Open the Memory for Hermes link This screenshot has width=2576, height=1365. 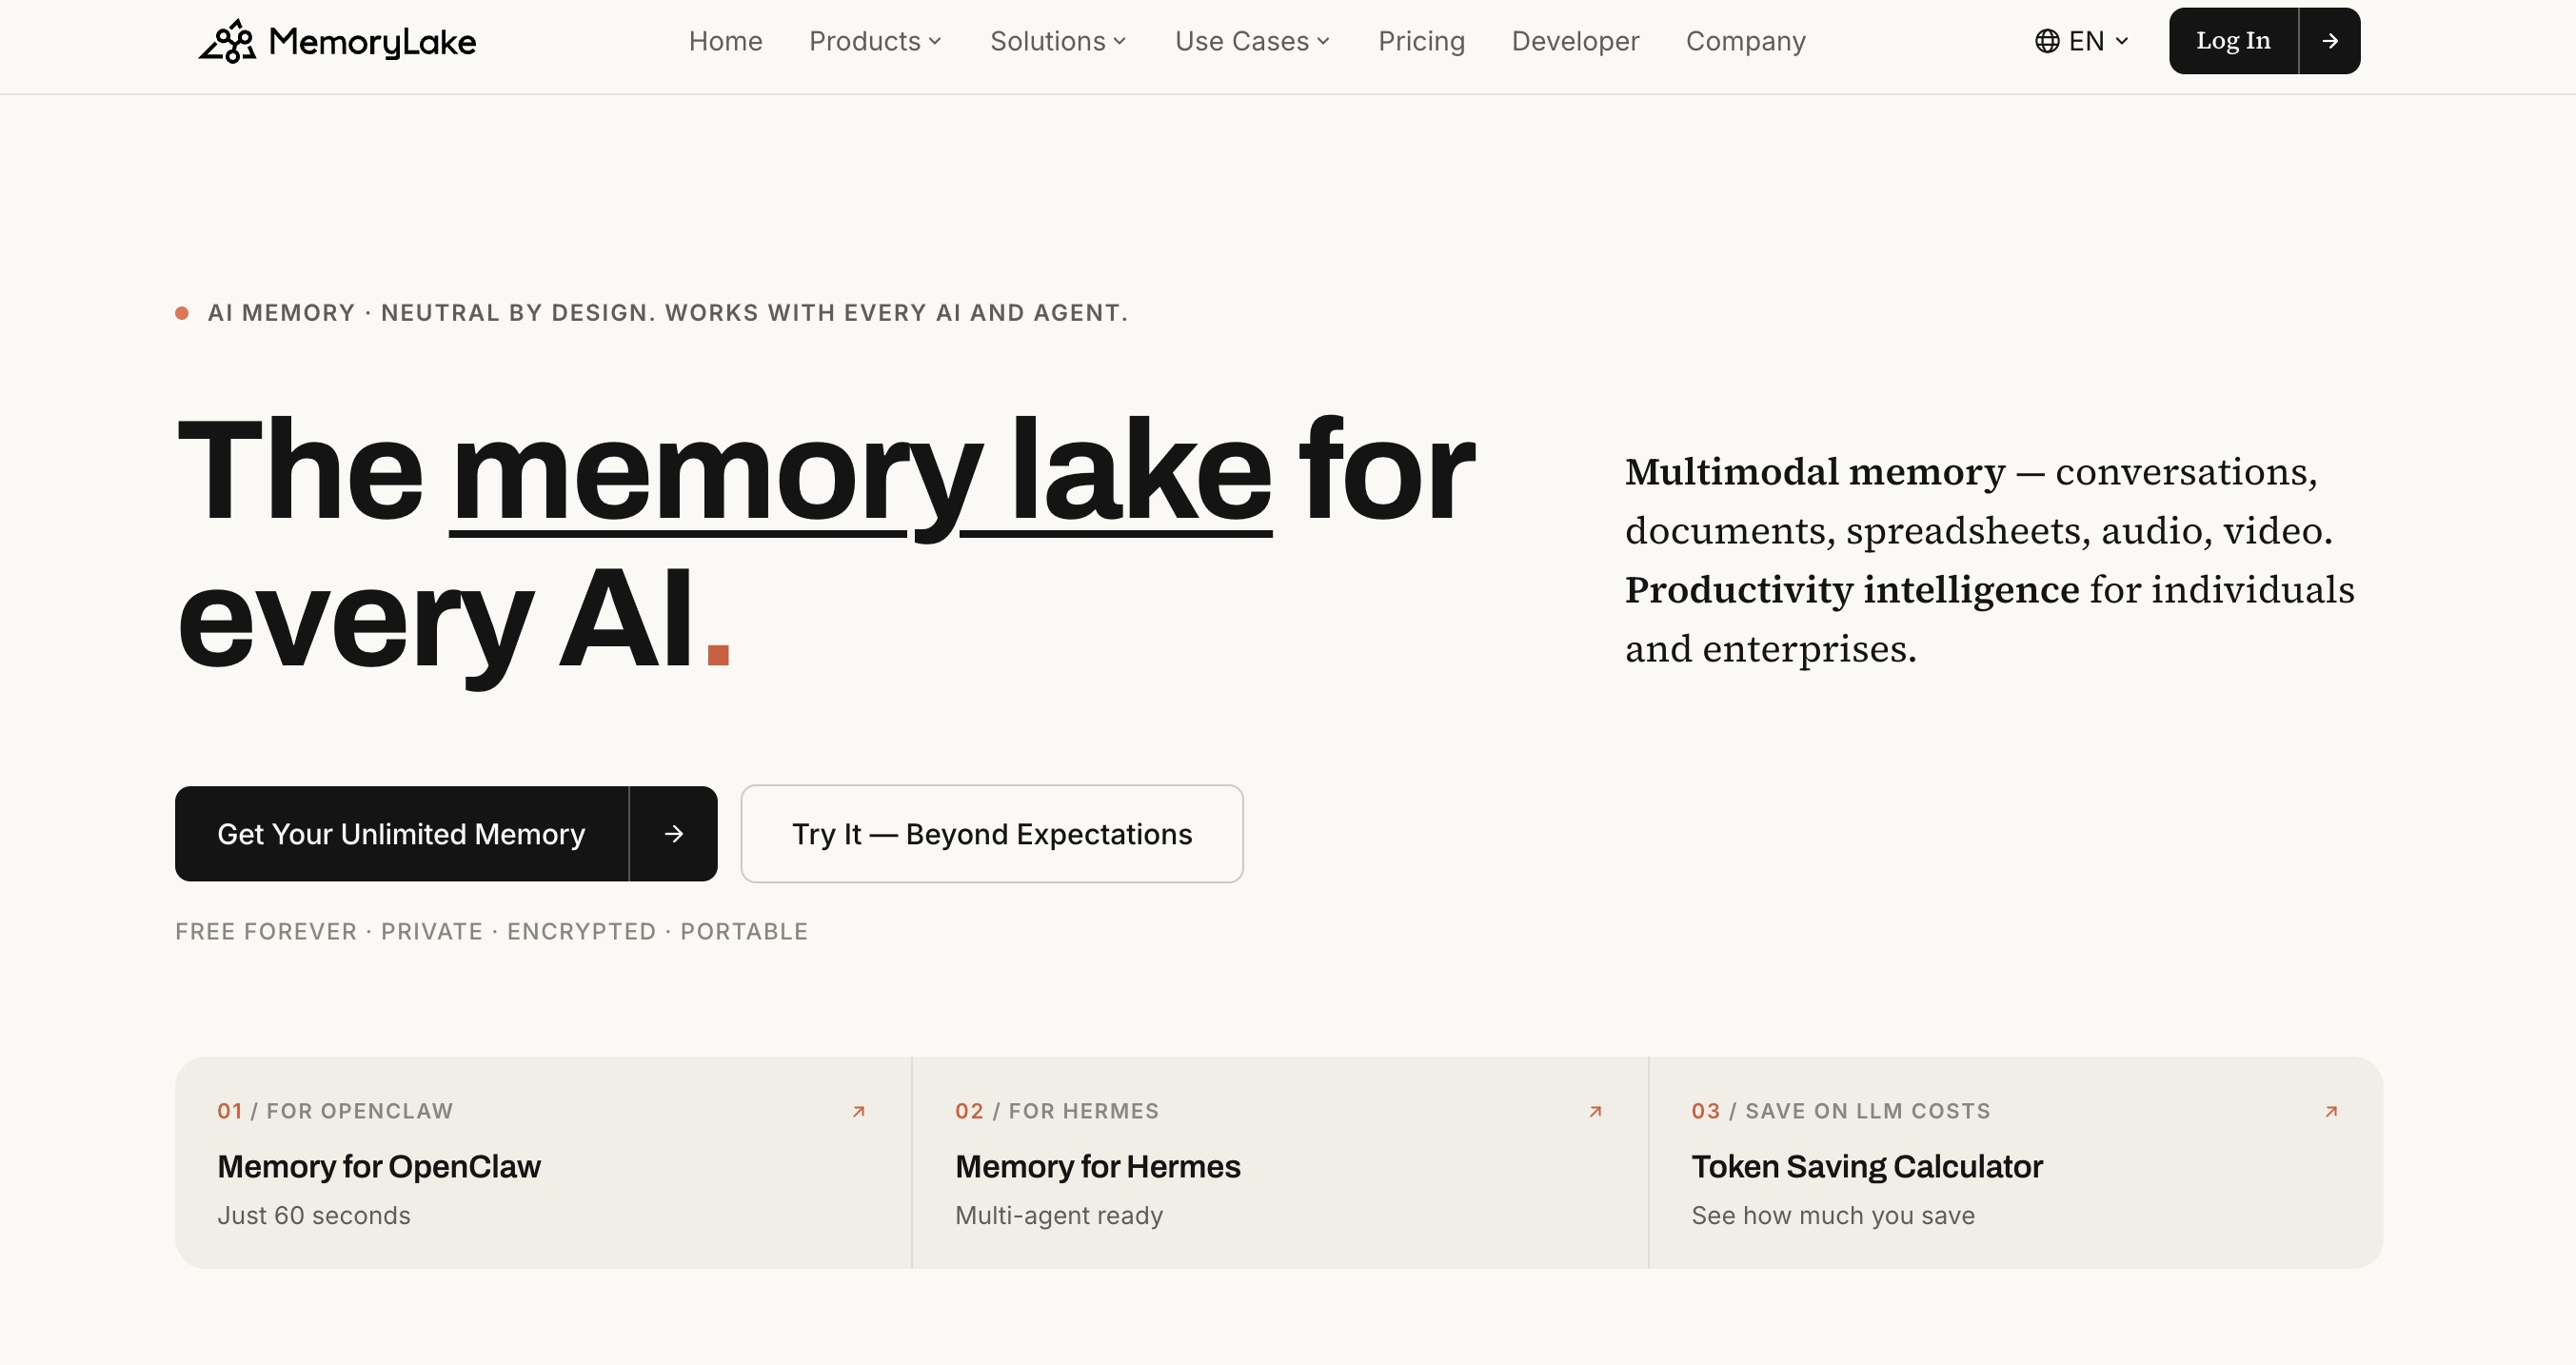(x=1098, y=1166)
